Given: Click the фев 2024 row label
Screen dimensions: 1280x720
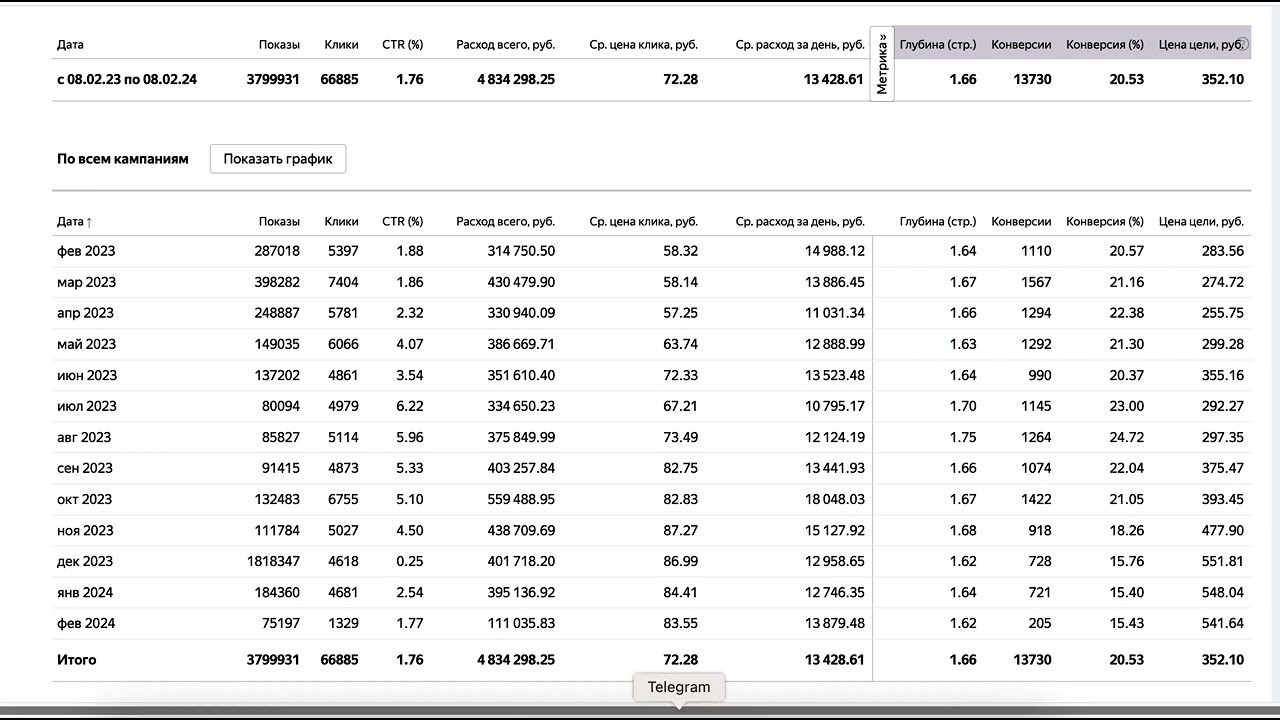Looking at the screenshot, I should click(x=86, y=623).
